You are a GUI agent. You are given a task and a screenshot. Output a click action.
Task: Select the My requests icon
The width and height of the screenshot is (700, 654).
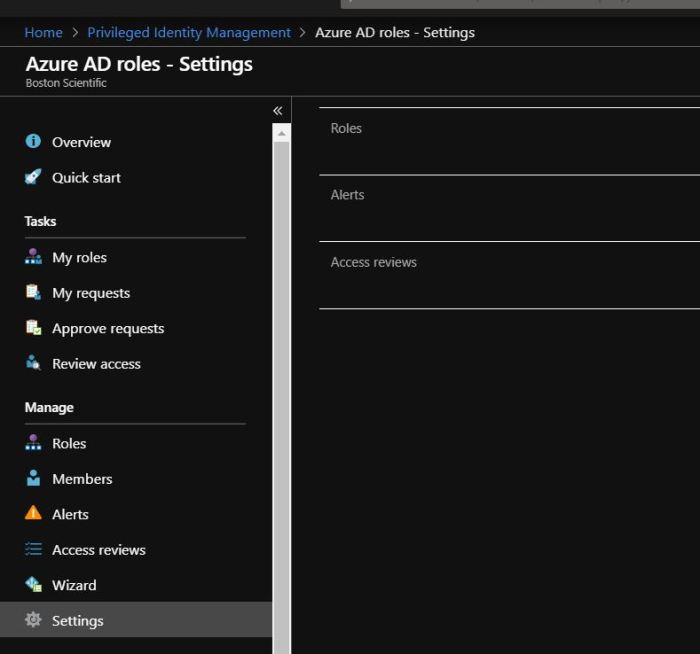(x=33, y=293)
